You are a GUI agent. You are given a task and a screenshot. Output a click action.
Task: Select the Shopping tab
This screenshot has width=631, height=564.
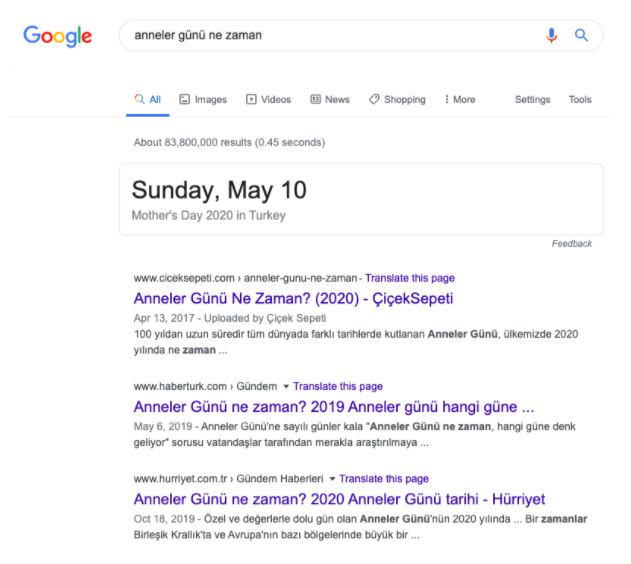pyautogui.click(x=397, y=99)
